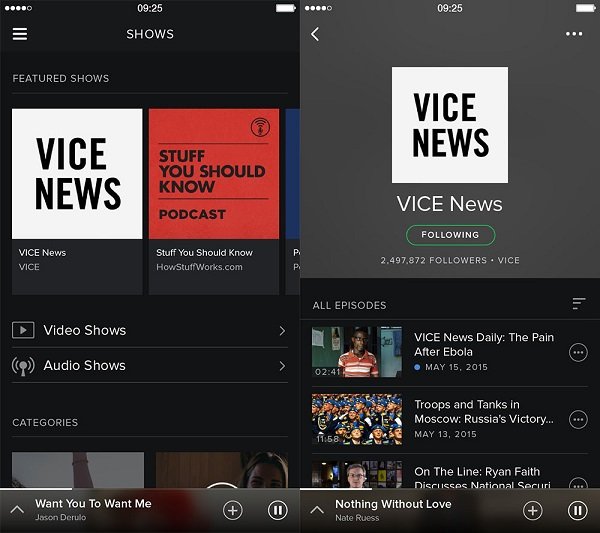Open the first category tile with gray image
600x533 pixels.
tap(78, 470)
